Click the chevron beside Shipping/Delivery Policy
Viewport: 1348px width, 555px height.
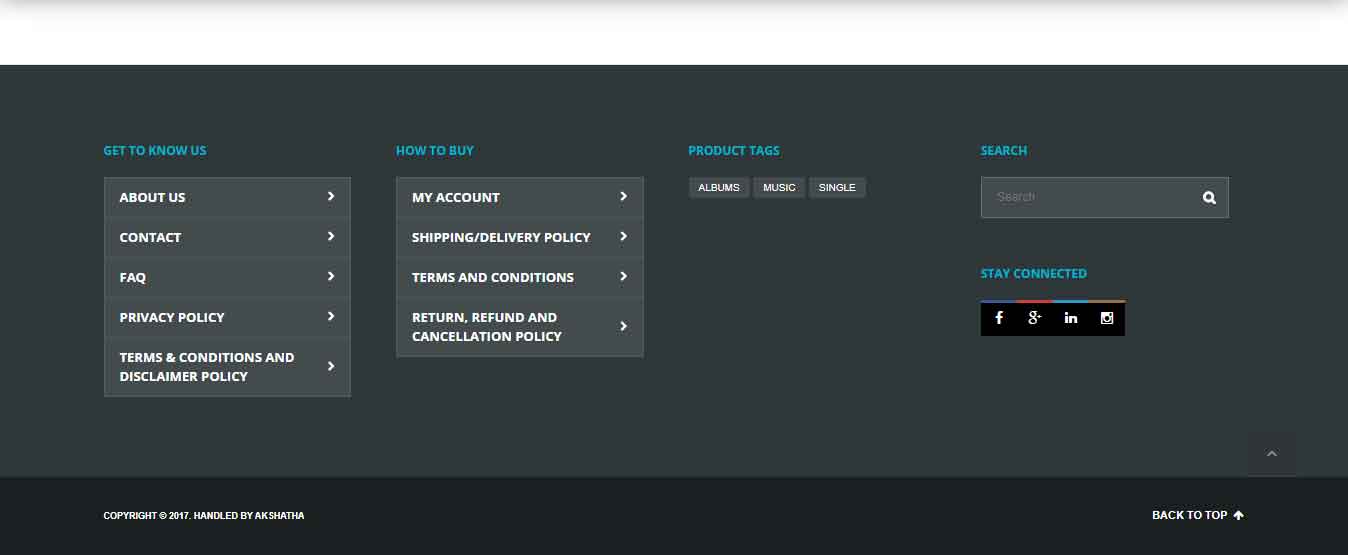coord(623,237)
